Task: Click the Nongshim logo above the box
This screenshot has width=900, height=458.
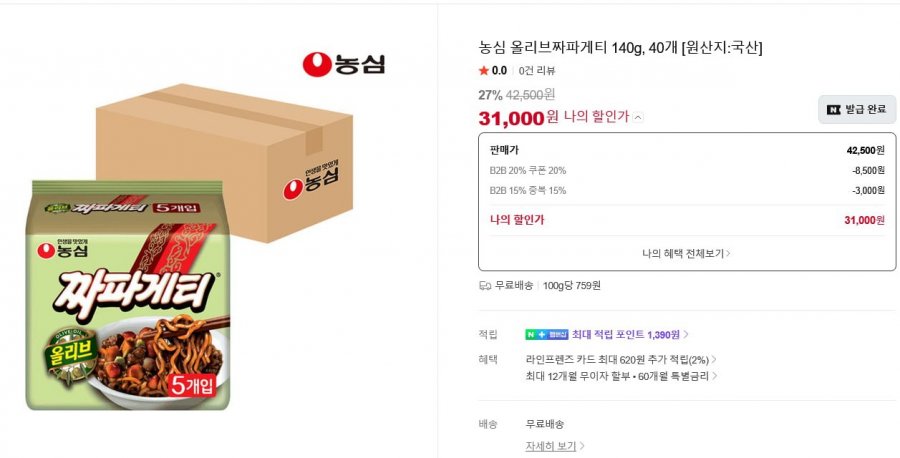Action: pos(343,64)
